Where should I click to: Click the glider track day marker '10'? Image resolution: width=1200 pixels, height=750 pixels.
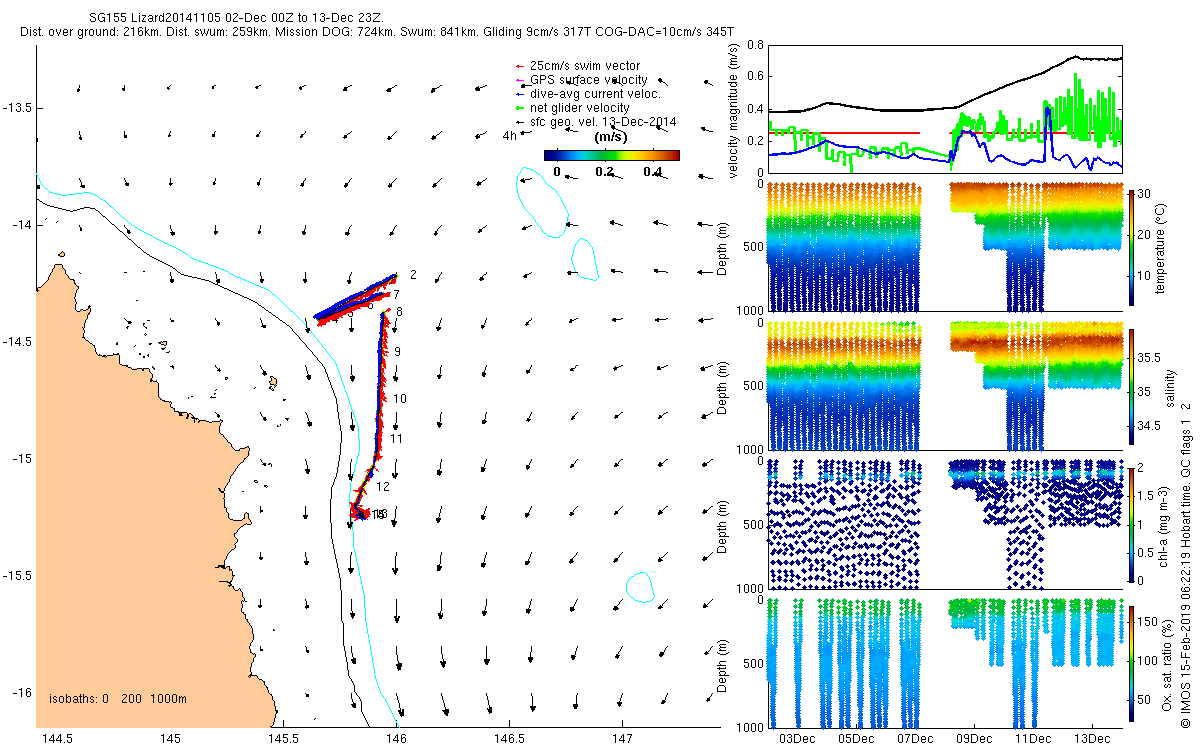[400, 398]
